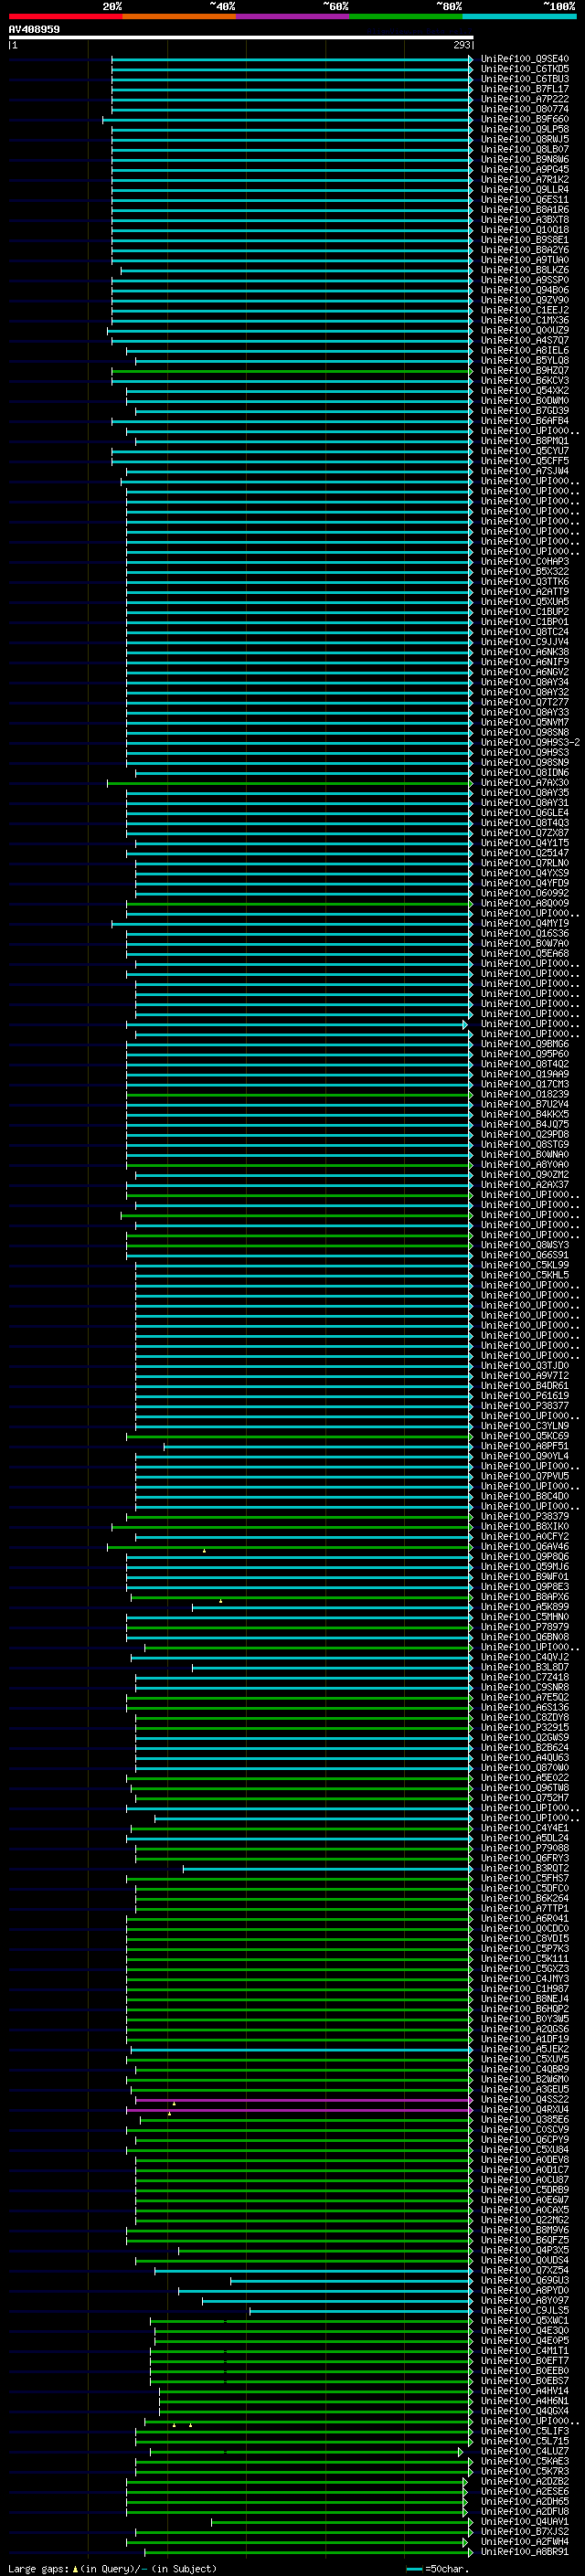This screenshot has height=2576, width=585.
Task: Open hit UniRef100_B7FL17
Action: pos(525,89)
